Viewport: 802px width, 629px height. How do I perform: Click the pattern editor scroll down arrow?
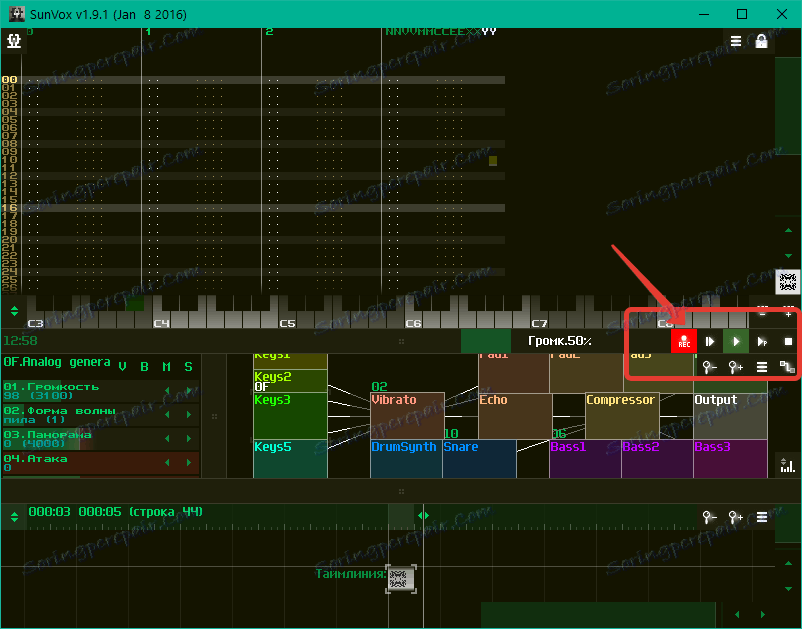point(788,255)
